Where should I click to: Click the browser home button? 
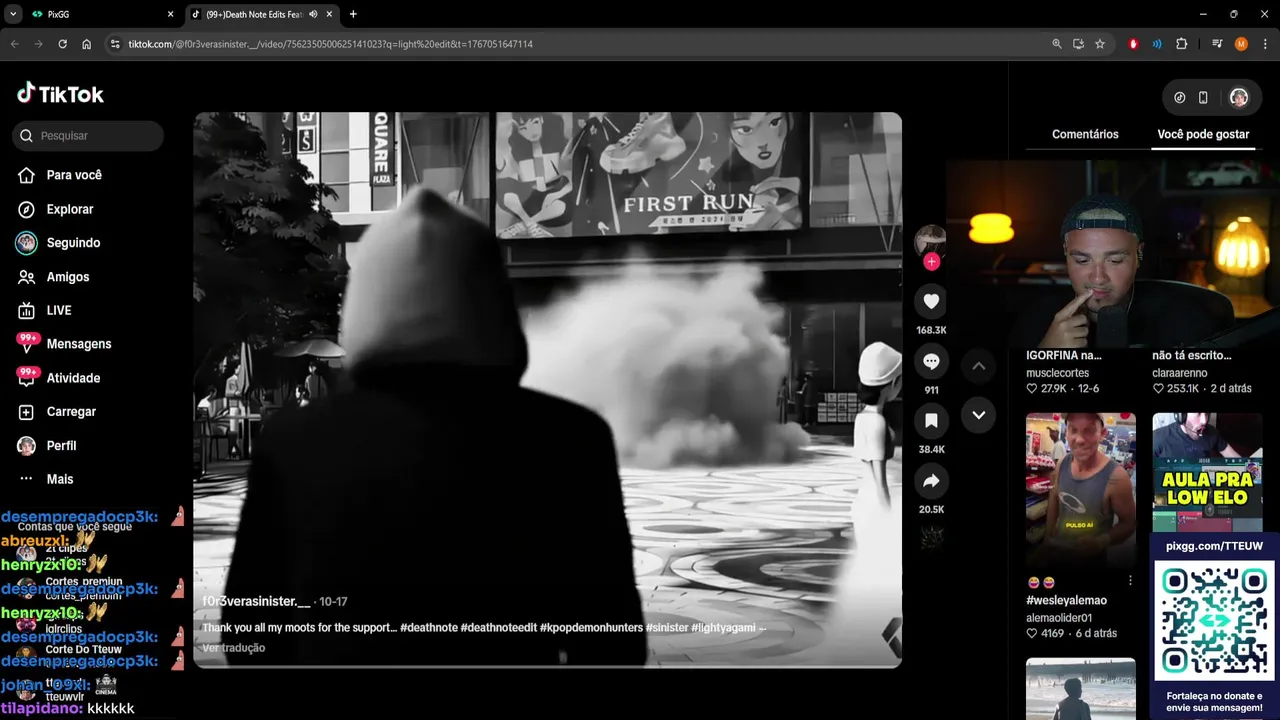click(87, 44)
